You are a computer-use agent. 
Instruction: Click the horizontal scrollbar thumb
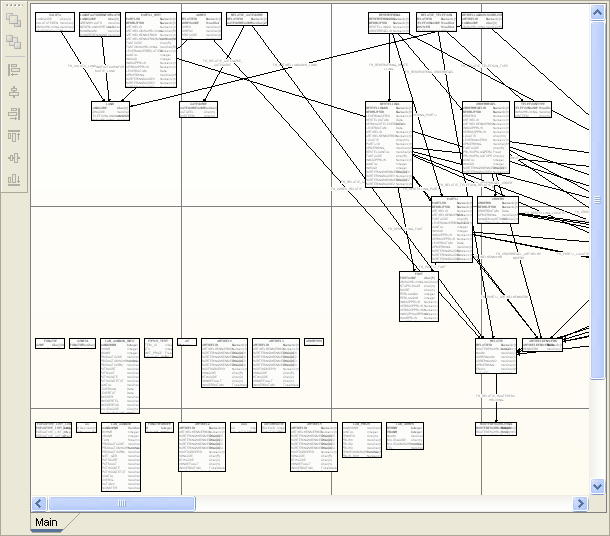tap(122, 503)
